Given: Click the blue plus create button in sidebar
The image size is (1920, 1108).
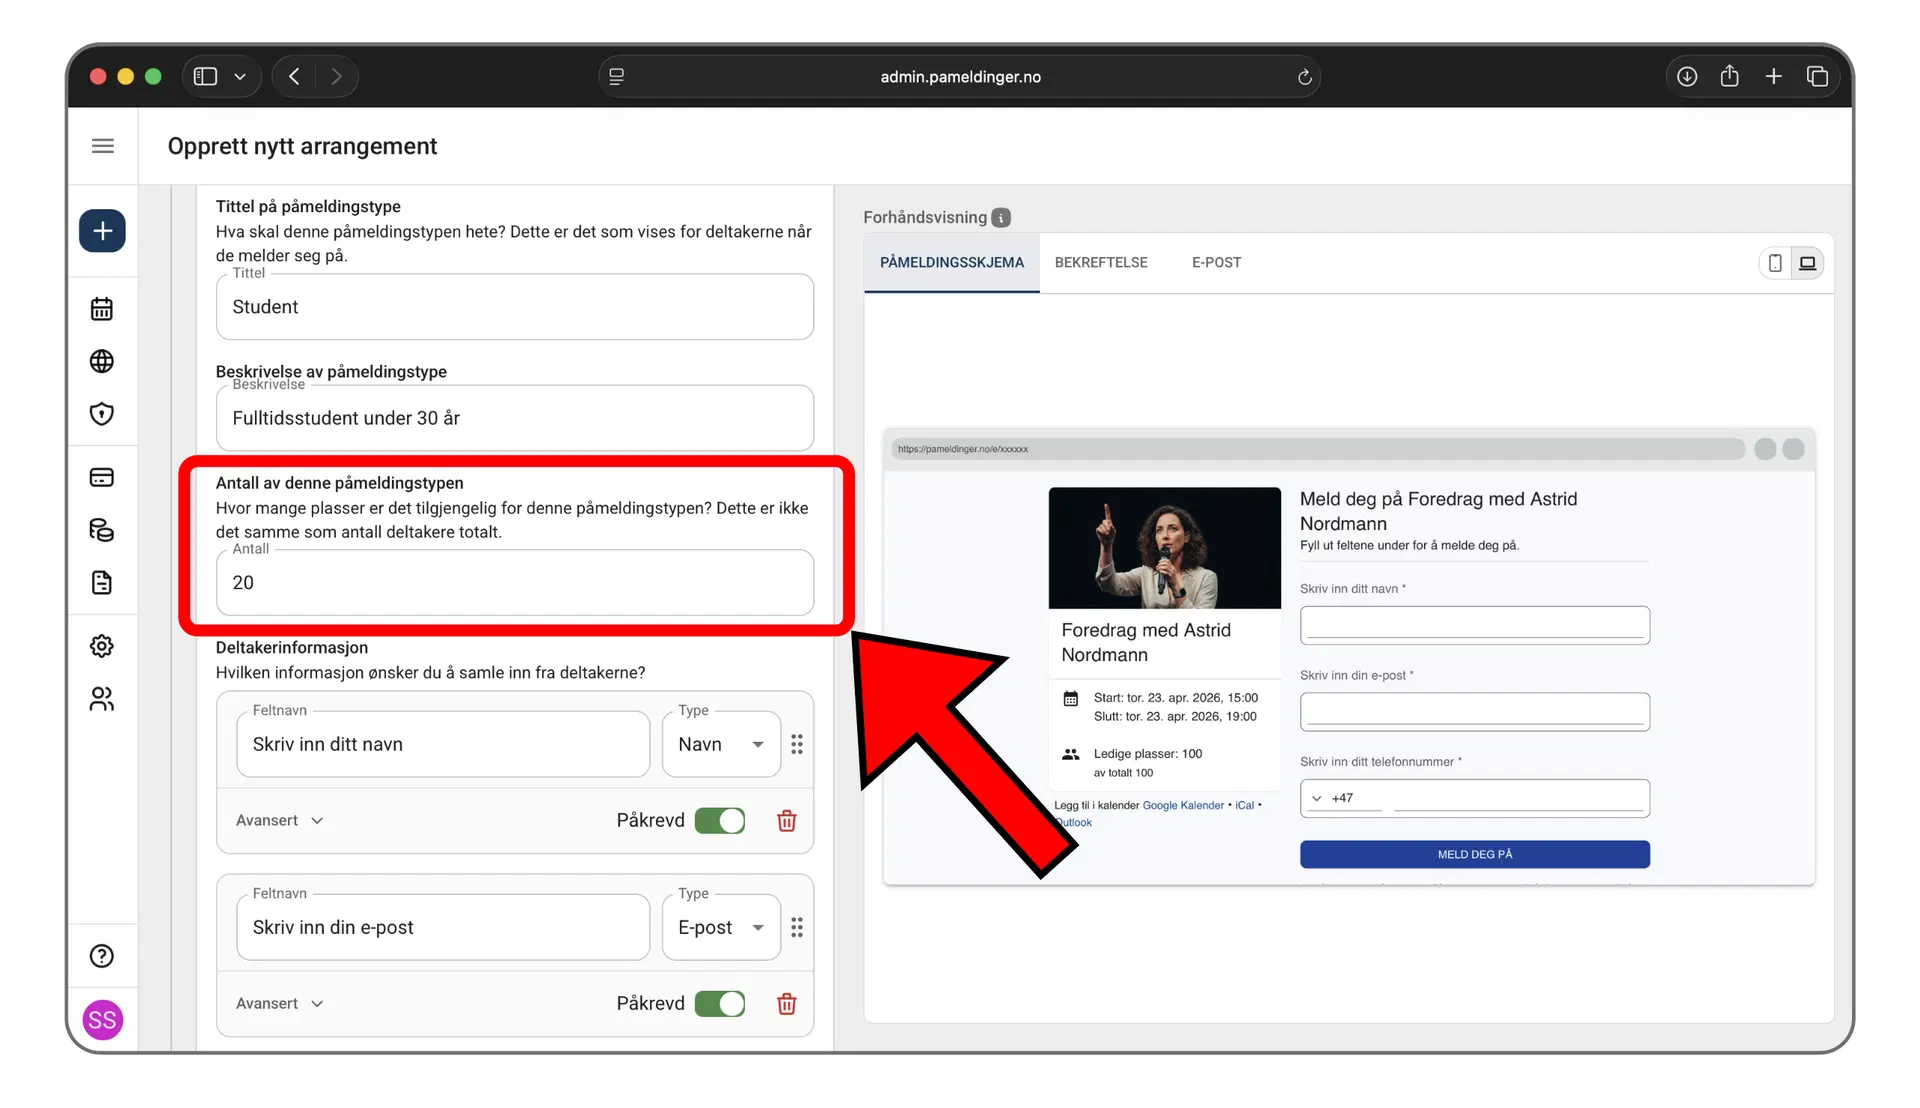Looking at the screenshot, I should point(102,231).
